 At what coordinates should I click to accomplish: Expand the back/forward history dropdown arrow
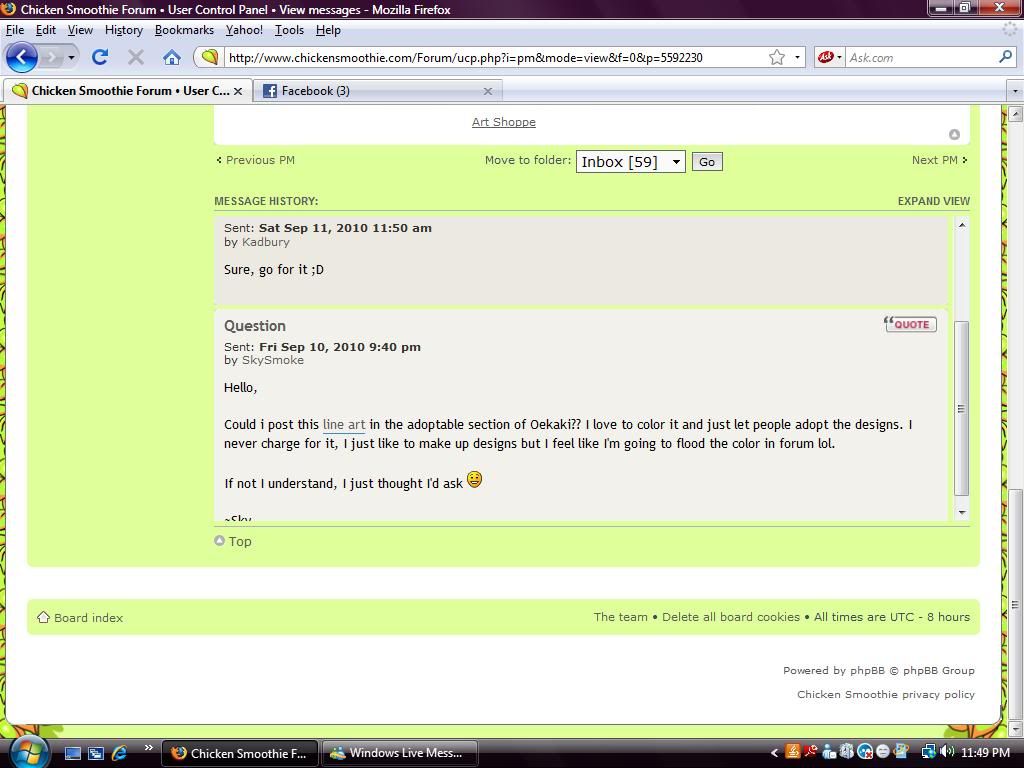click(71, 57)
